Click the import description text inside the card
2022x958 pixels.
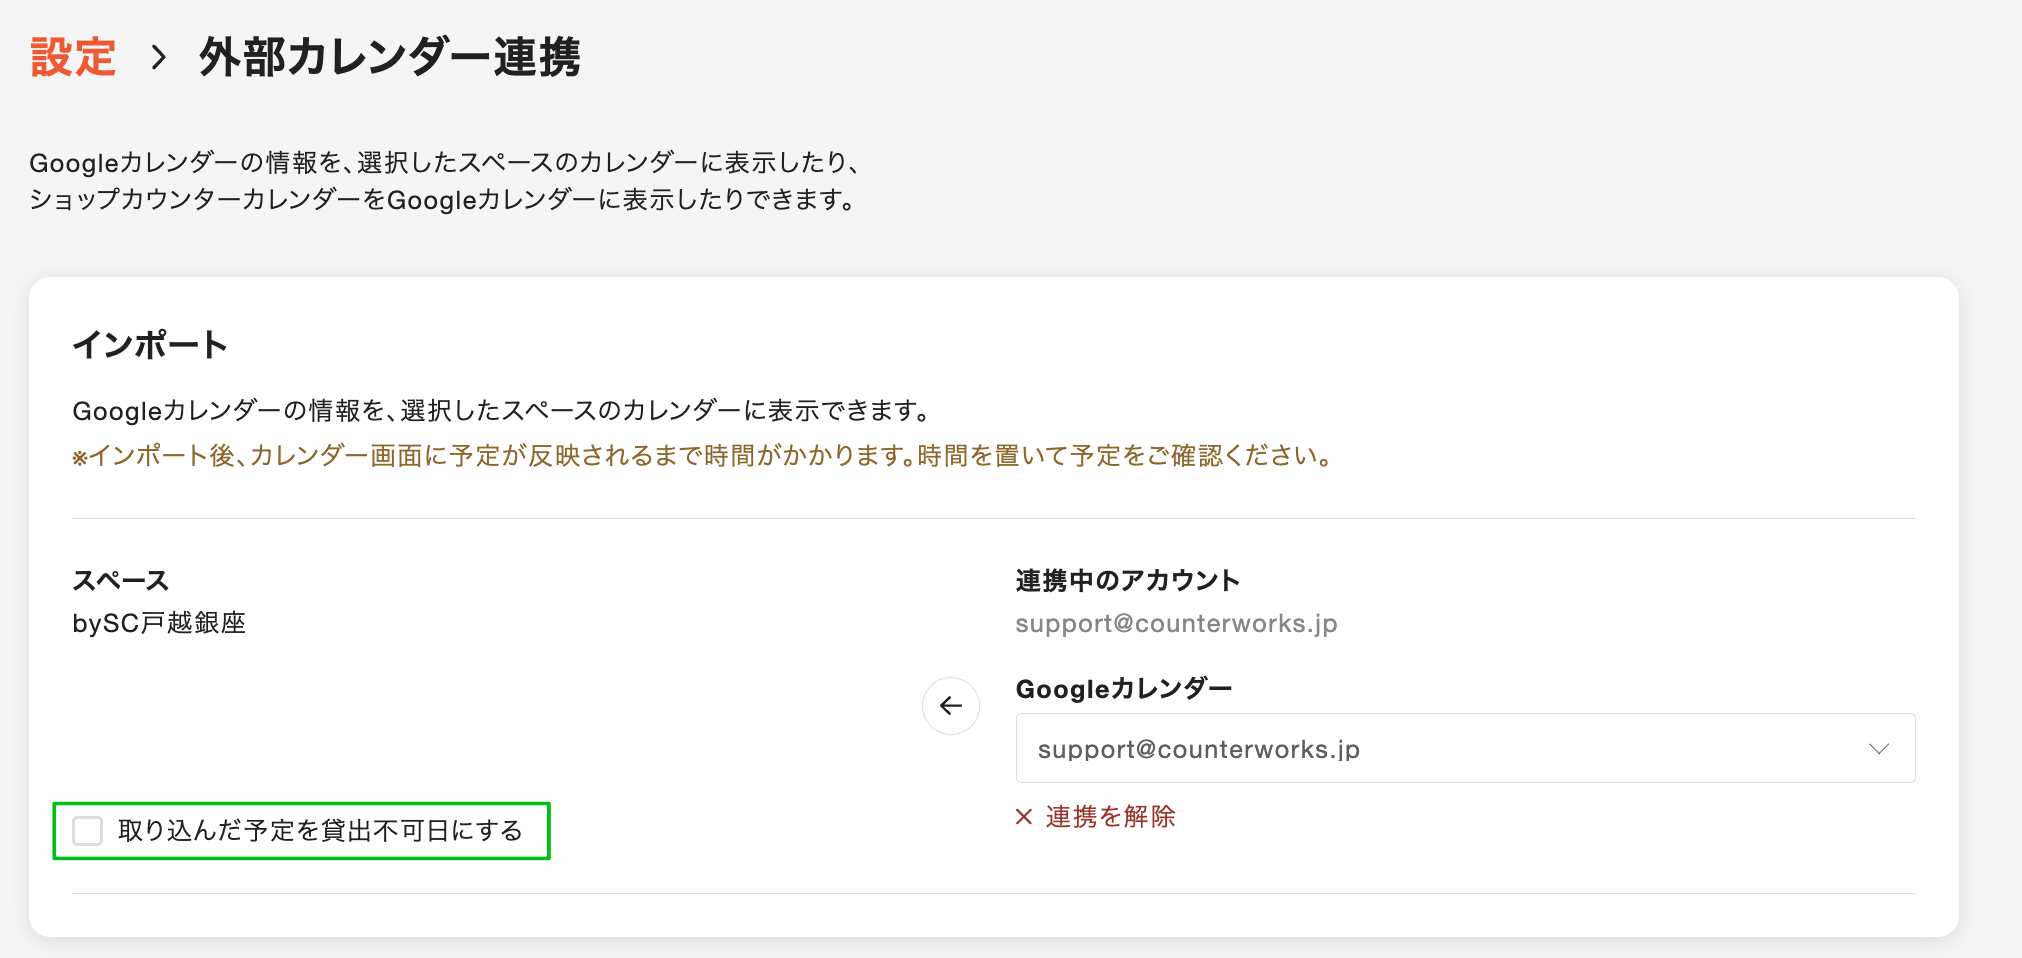click(502, 411)
